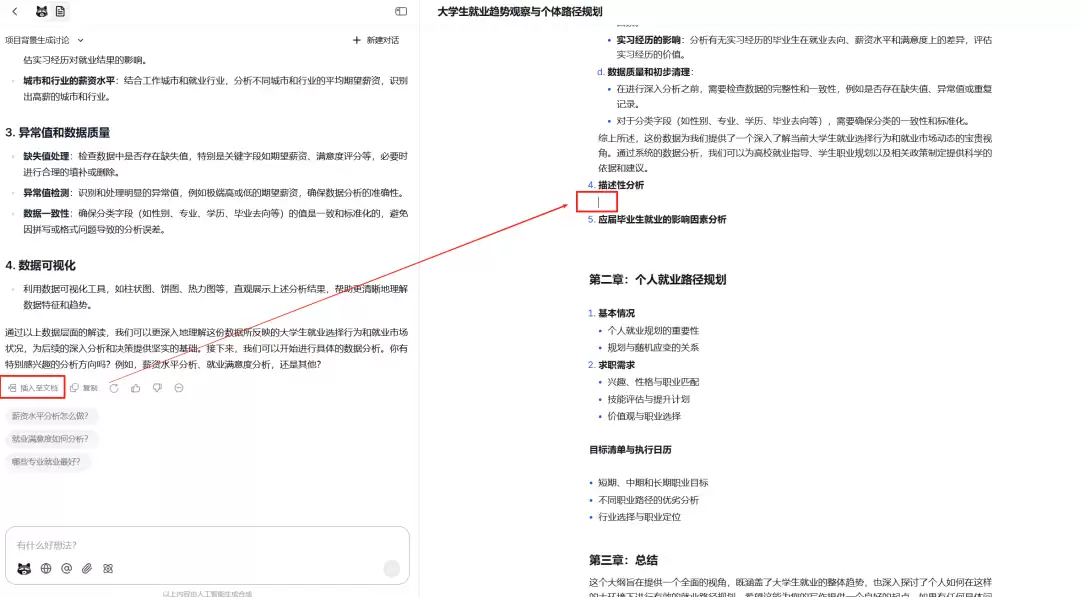Open more options circle icon under reply
Image resolution: width=1080 pixels, height=597 pixels.
coord(179,388)
